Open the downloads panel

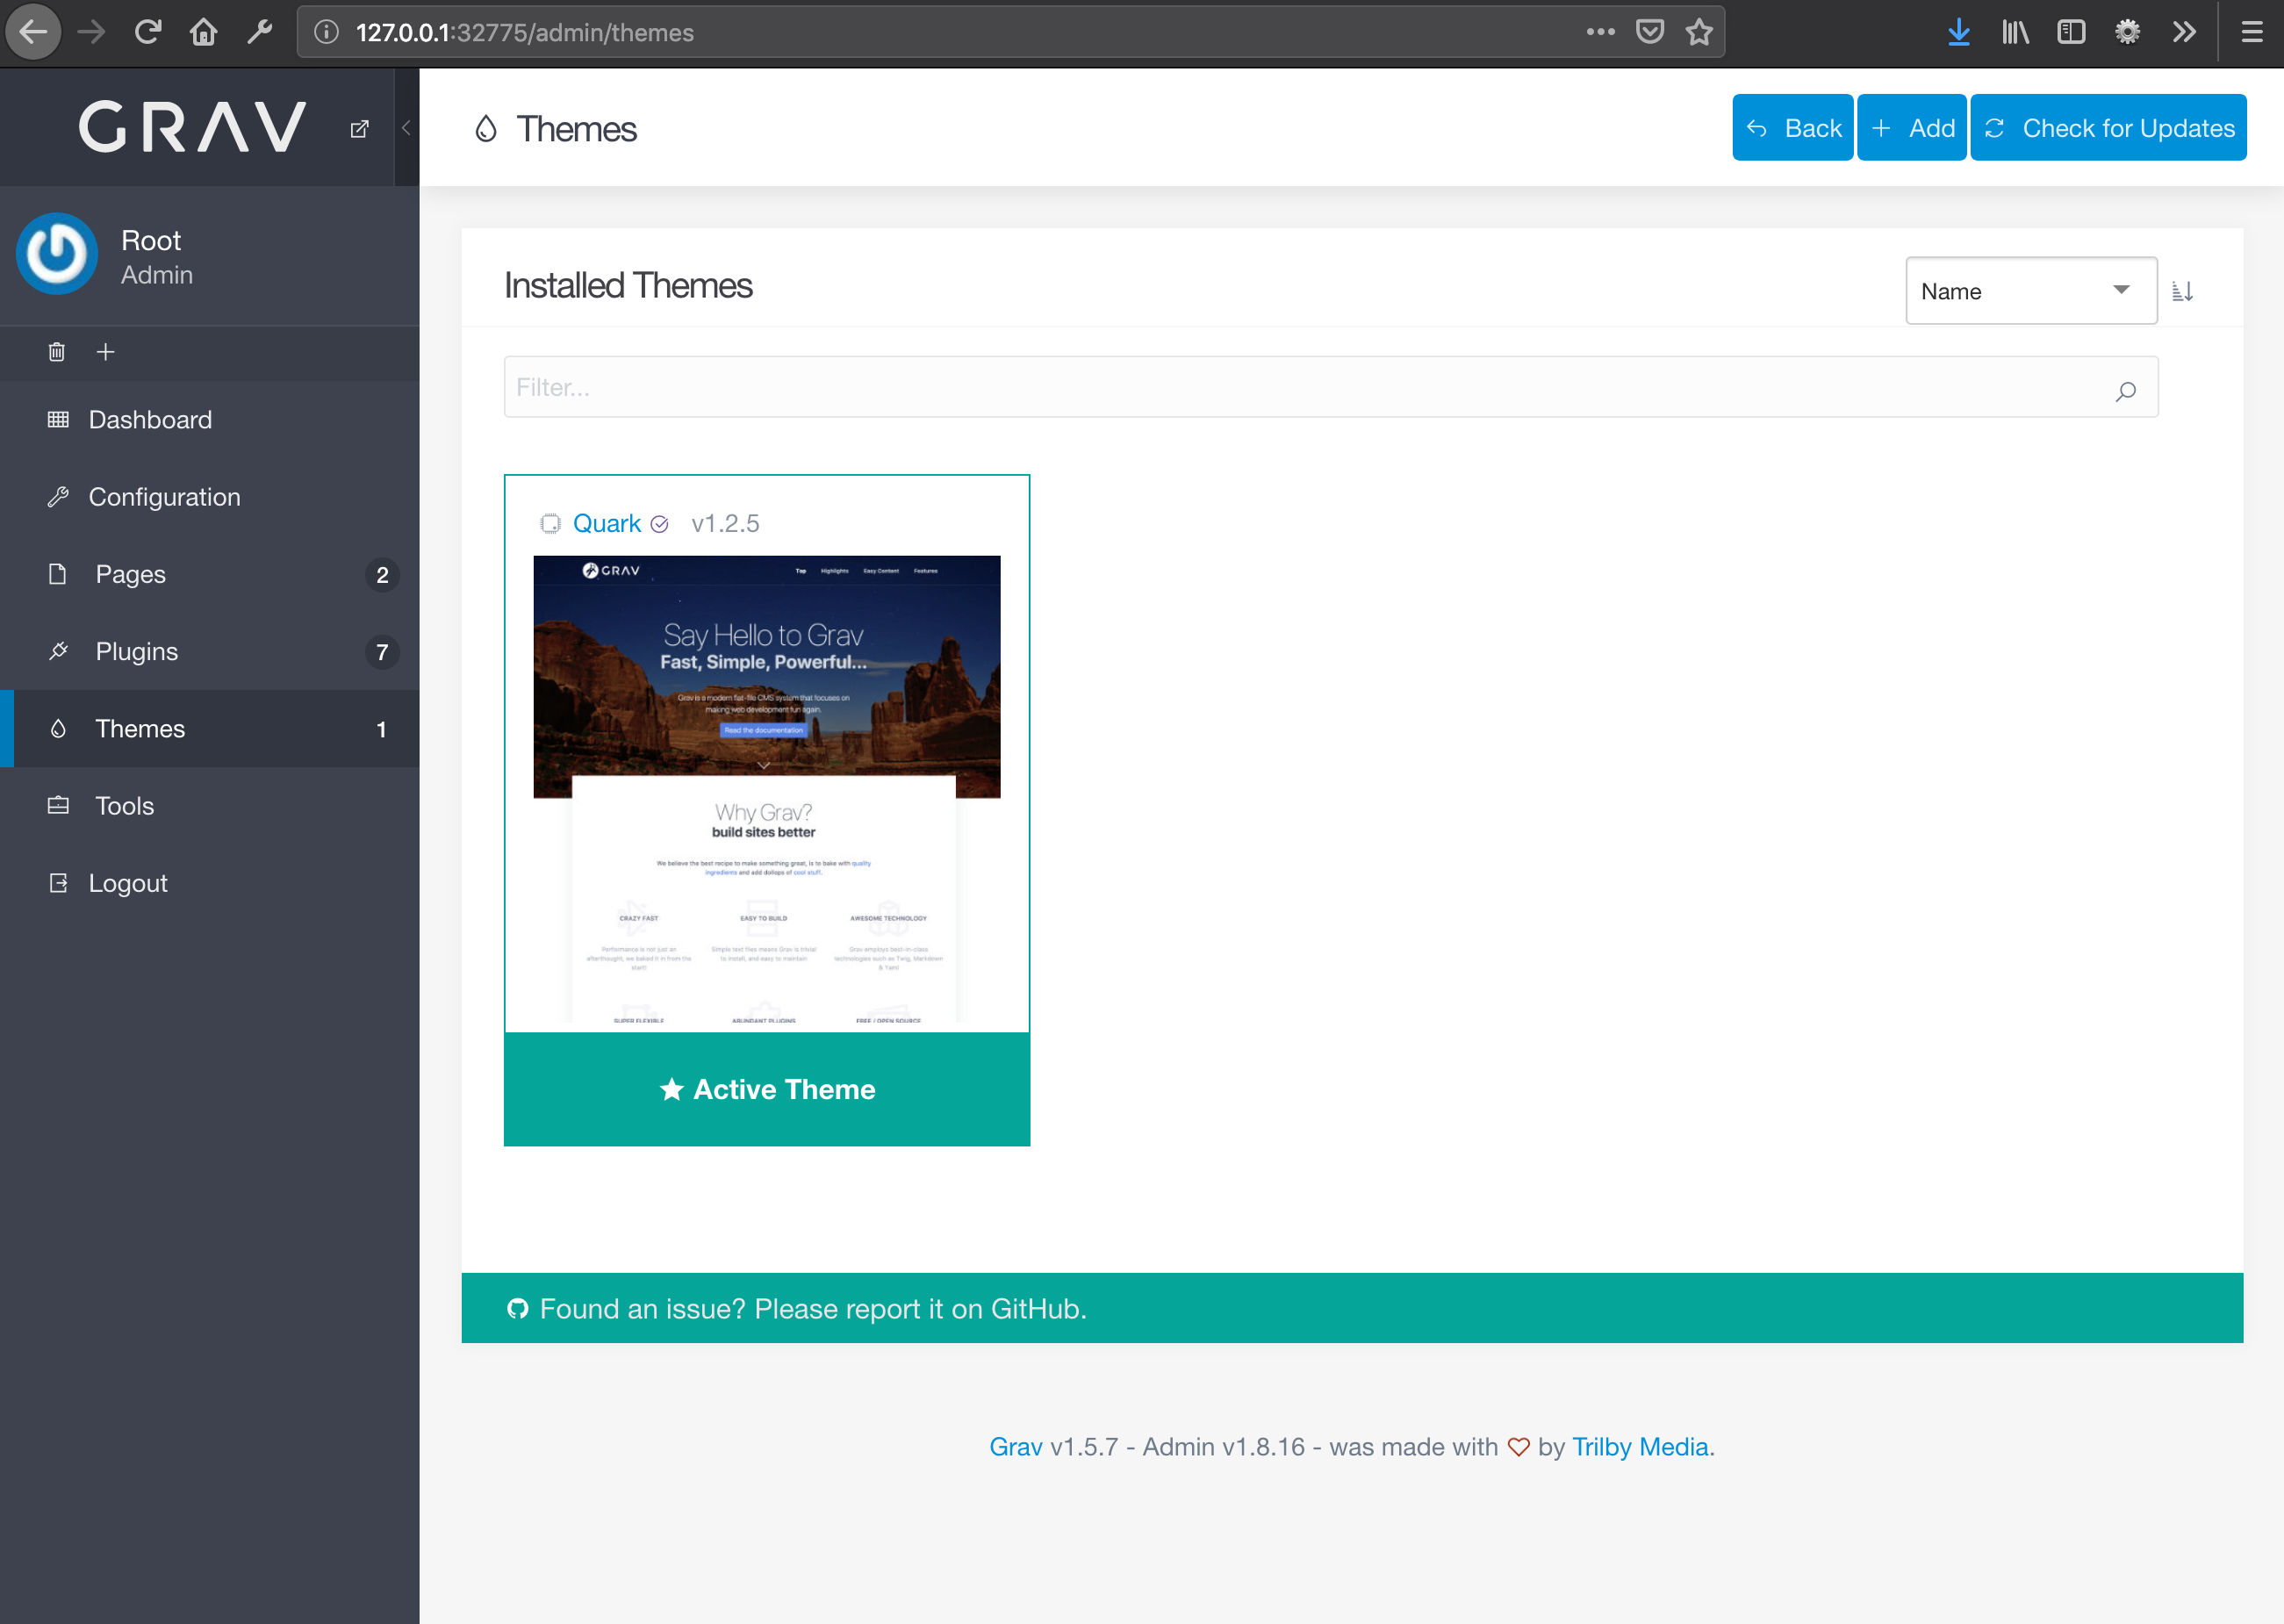click(x=1958, y=32)
